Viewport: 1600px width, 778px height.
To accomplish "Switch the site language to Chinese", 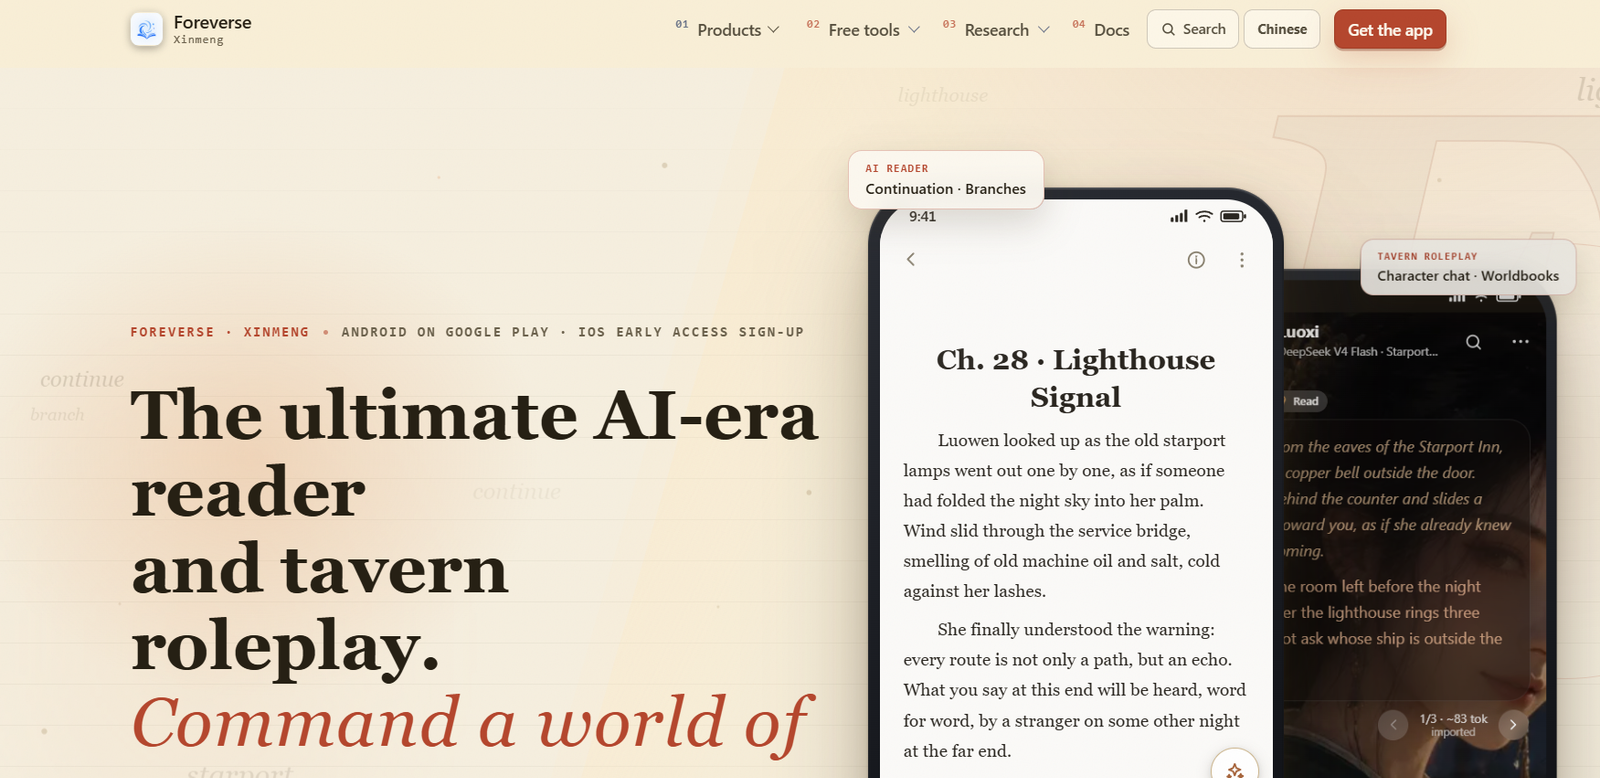I will tap(1282, 30).
